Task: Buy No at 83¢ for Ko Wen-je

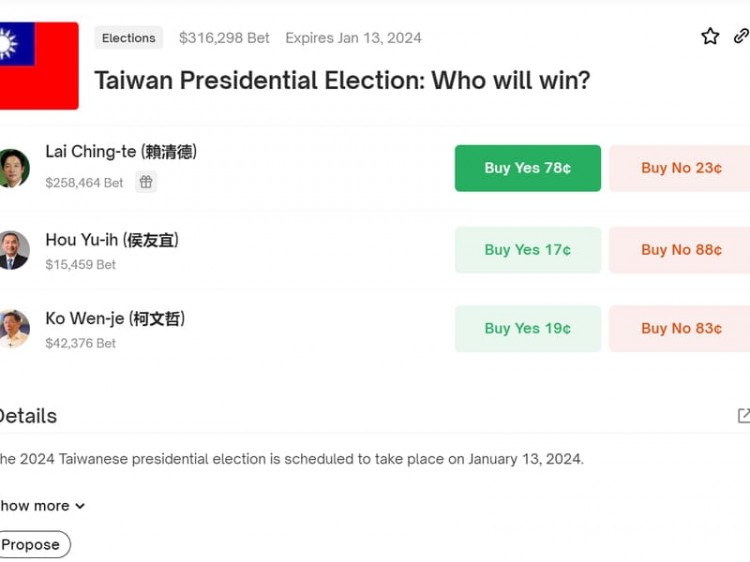Action: [x=680, y=329]
